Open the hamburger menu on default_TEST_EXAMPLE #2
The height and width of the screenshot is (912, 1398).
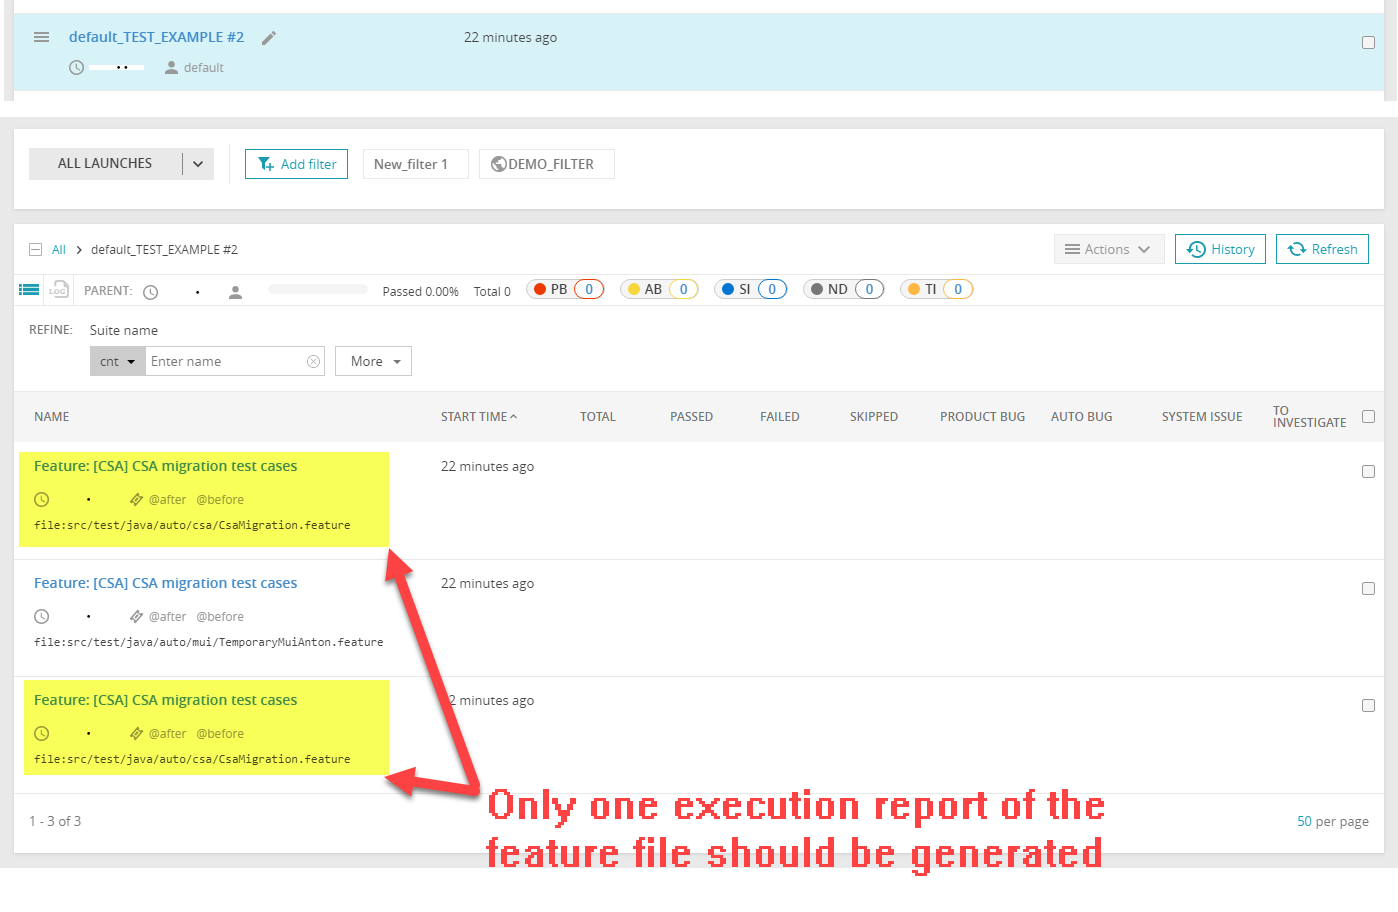(x=40, y=37)
